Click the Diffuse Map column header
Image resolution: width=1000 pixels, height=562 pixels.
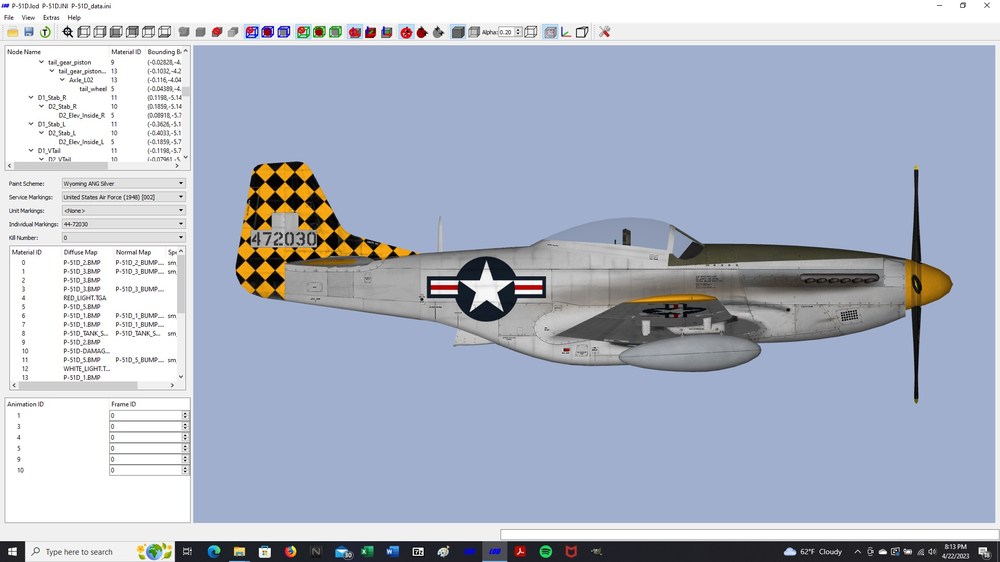(x=80, y=252)
